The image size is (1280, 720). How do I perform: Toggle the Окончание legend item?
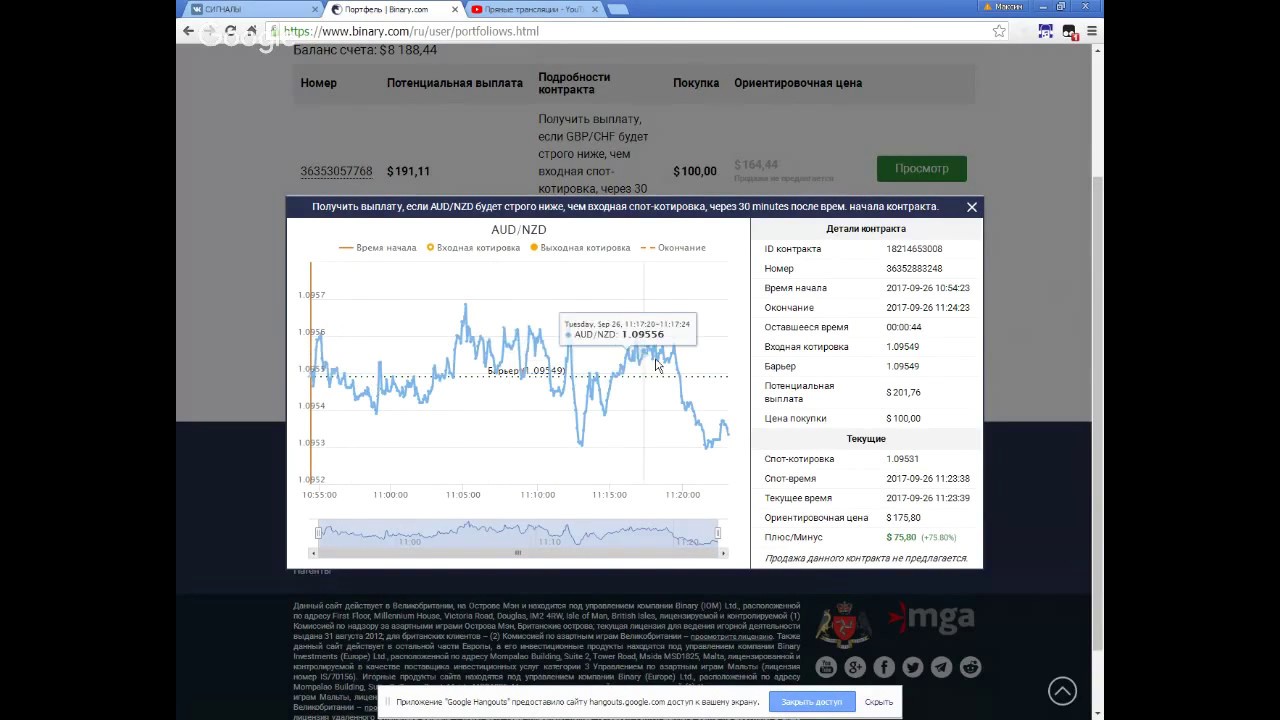pos(673,247)
